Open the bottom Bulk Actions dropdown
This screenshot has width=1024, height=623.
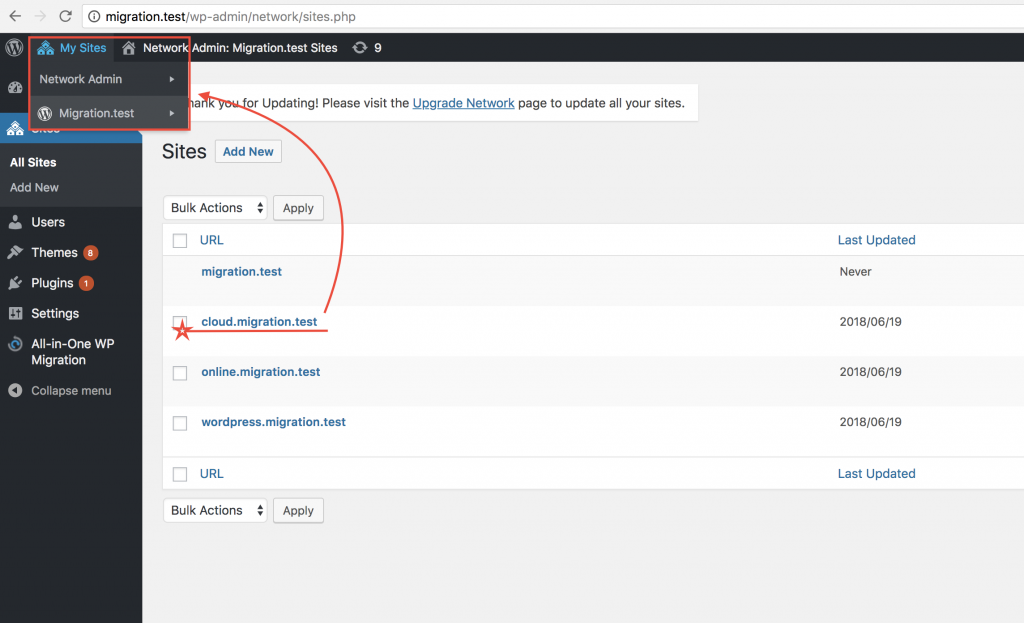(215, 510)
